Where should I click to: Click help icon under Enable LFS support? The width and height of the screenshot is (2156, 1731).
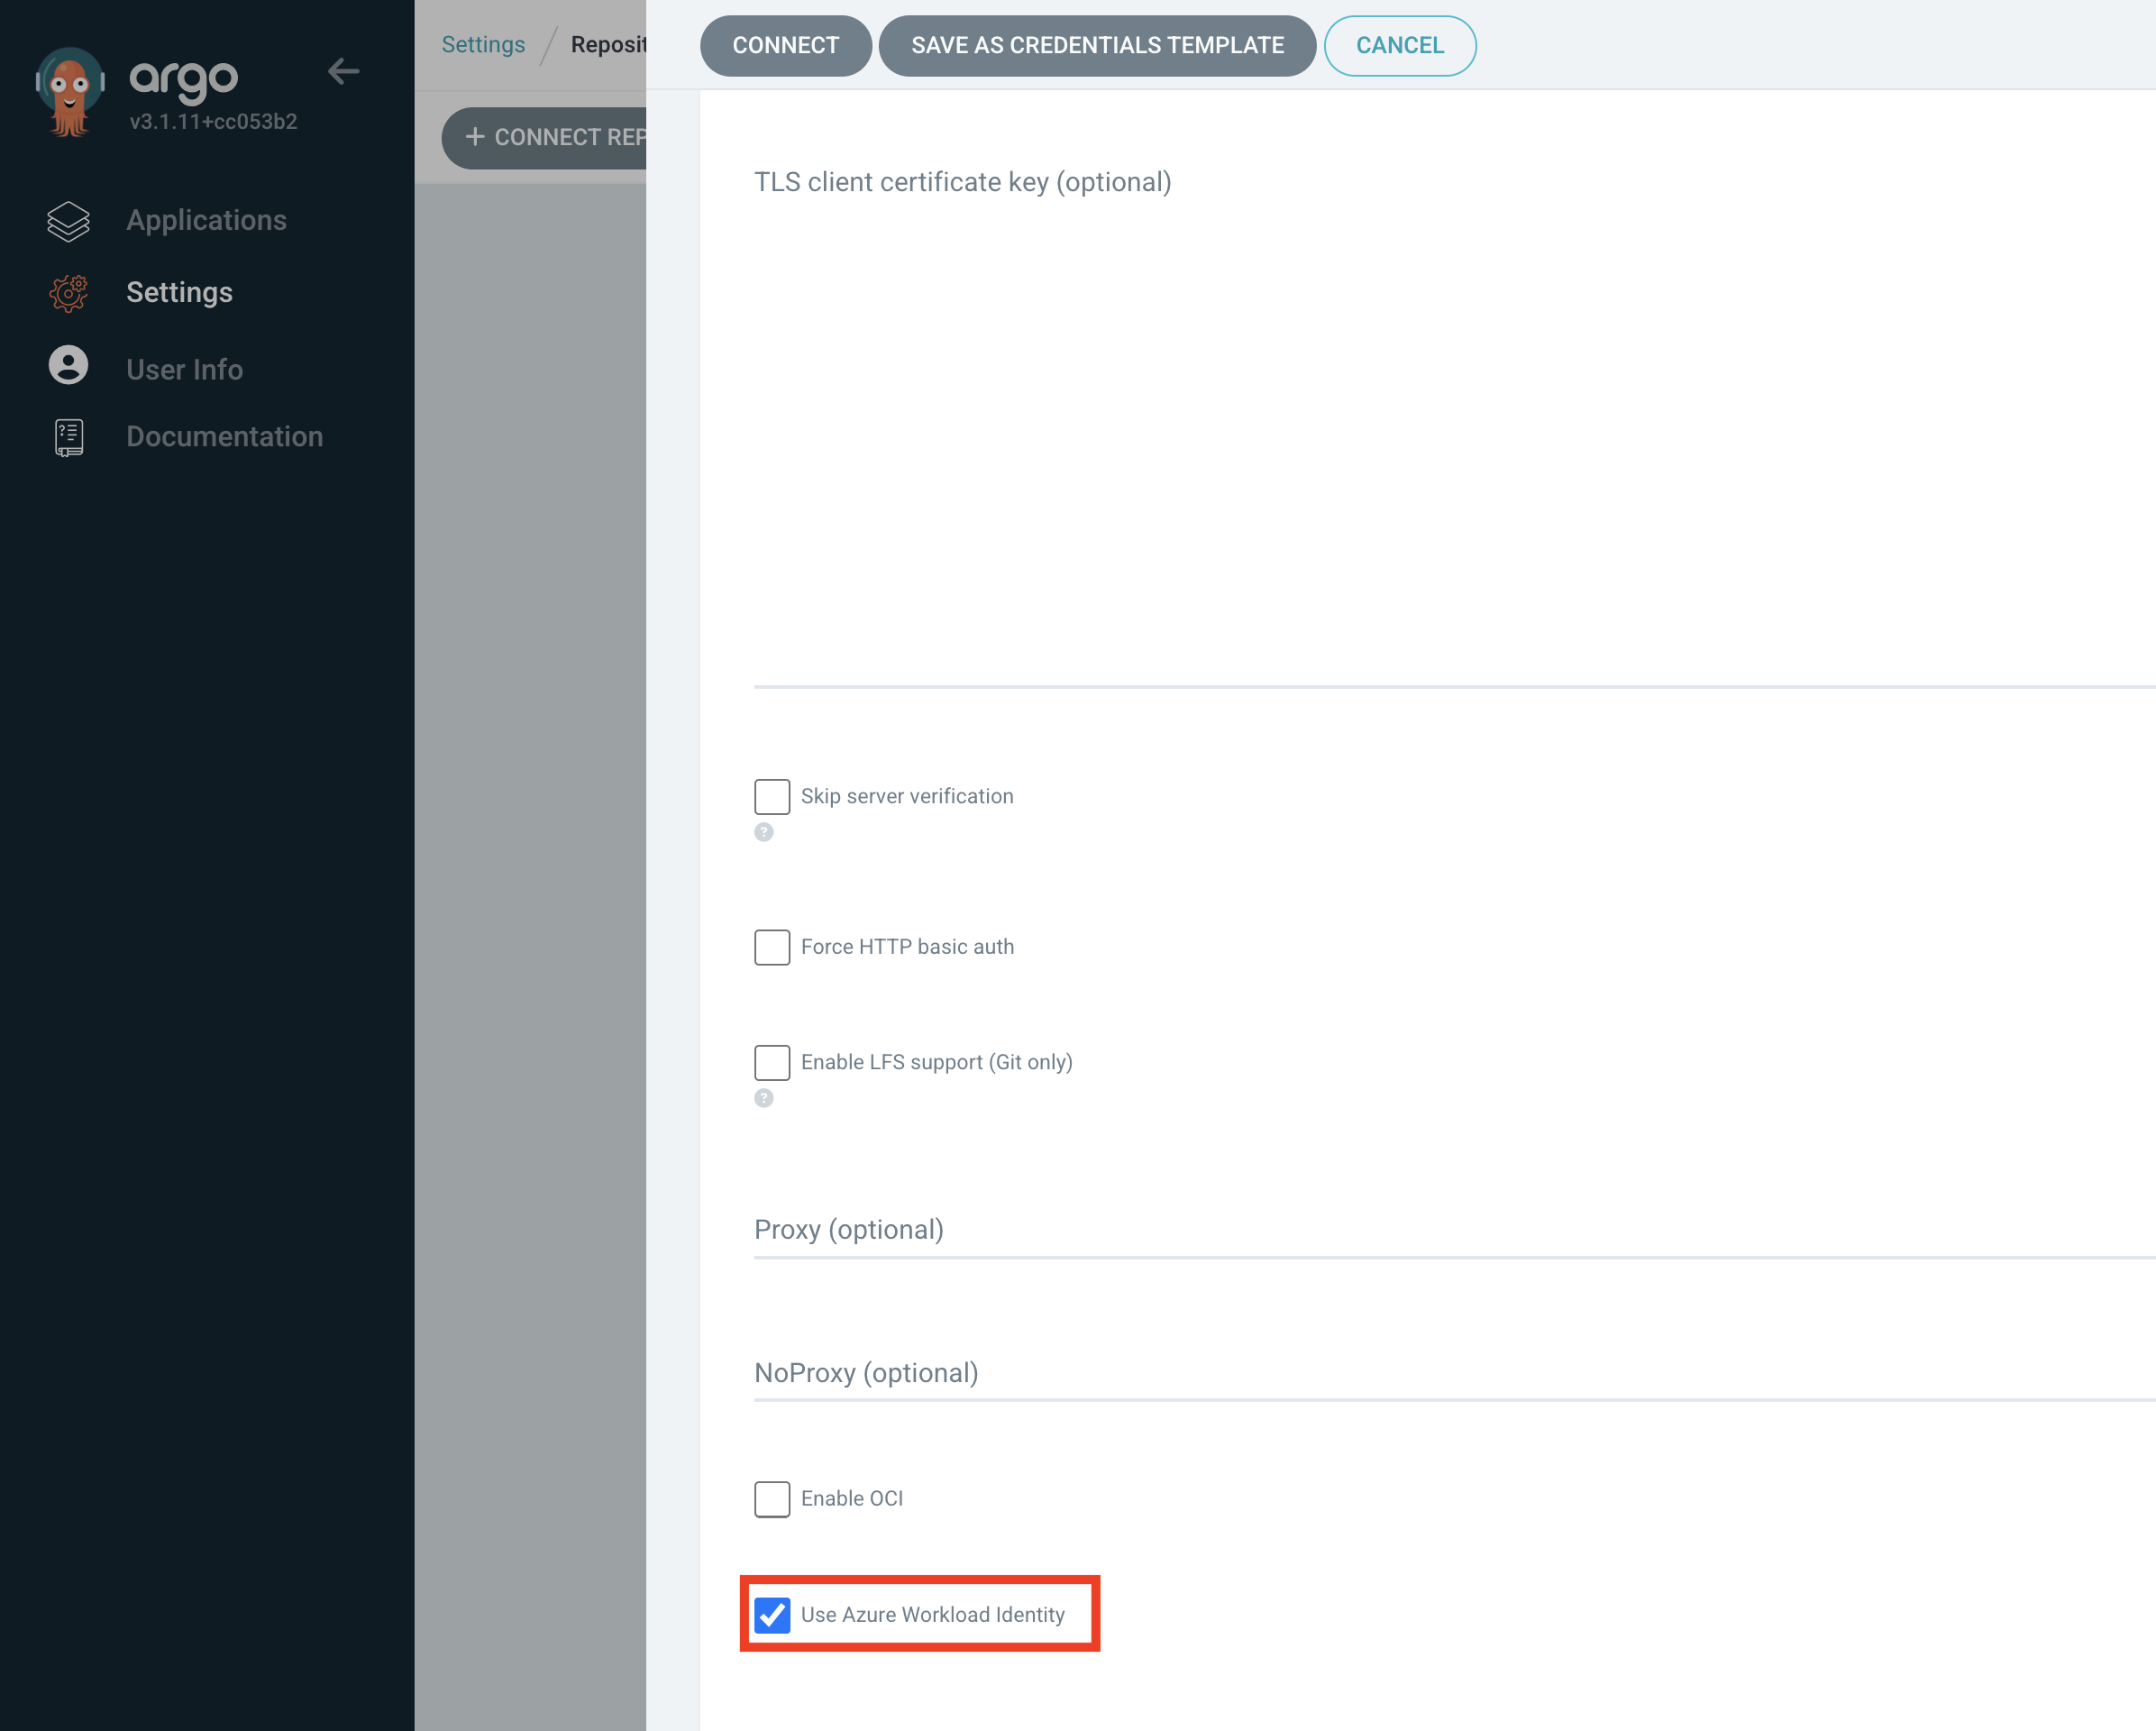click(764, 1098)
